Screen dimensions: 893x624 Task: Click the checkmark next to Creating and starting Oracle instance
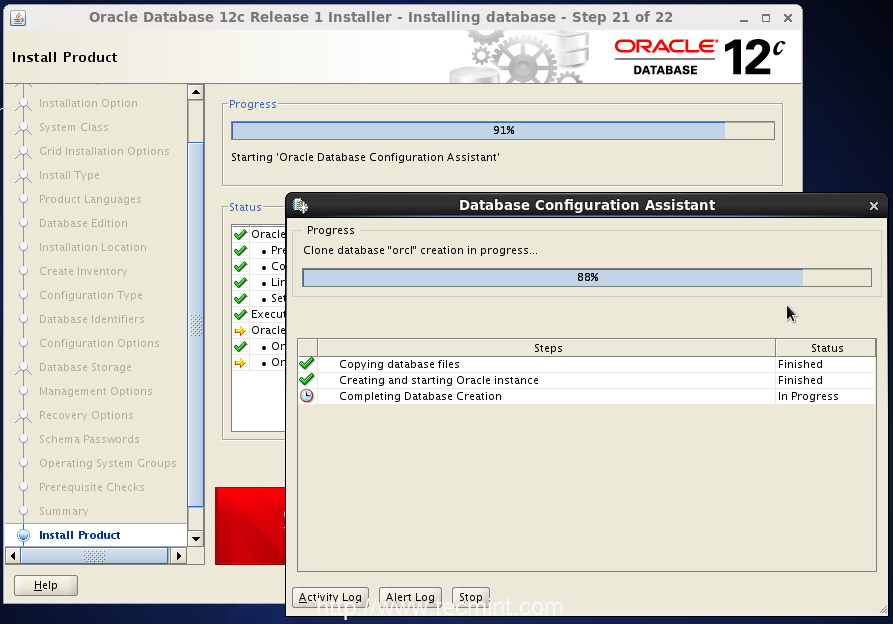pos(307,380)
